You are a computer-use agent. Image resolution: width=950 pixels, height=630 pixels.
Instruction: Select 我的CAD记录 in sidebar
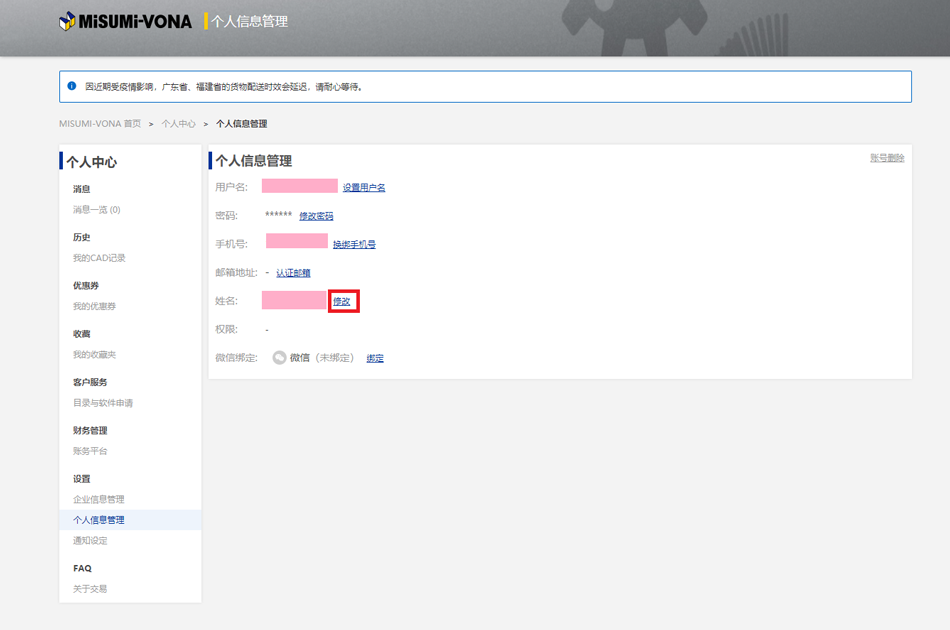click(x=99, y=258)
